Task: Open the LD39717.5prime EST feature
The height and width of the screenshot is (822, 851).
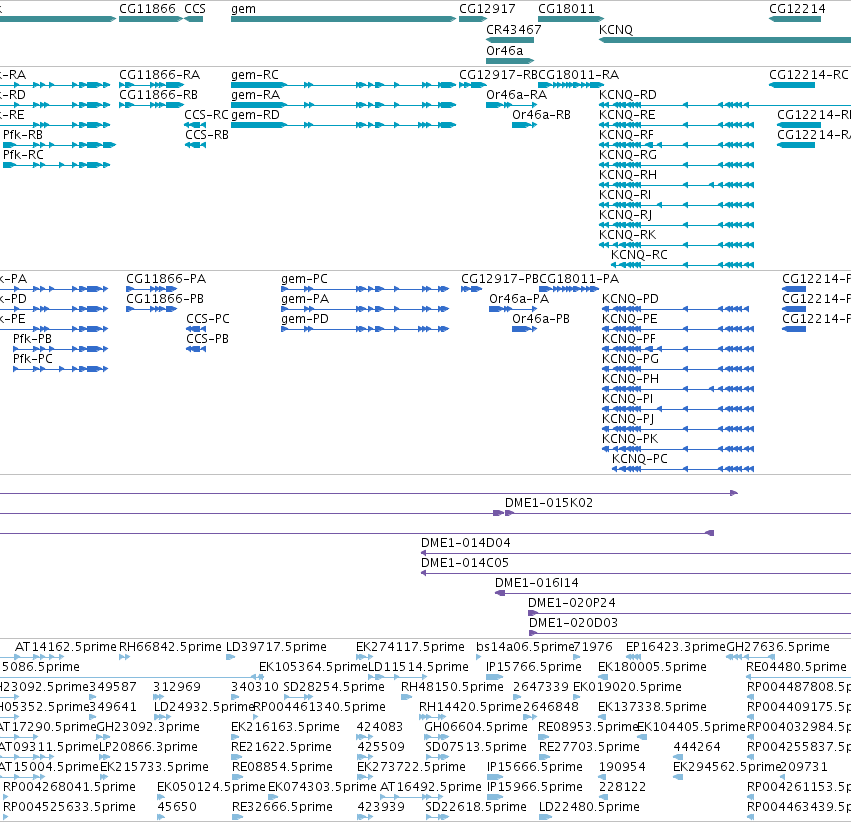Action: coord(231,657)
